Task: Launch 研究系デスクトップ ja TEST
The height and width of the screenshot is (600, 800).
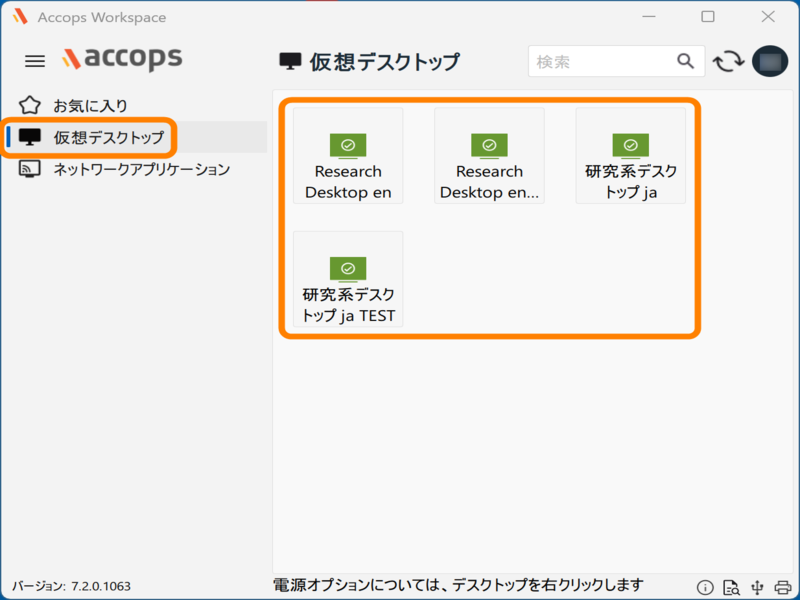Action: pyautogui.click(x=348, y=279)
